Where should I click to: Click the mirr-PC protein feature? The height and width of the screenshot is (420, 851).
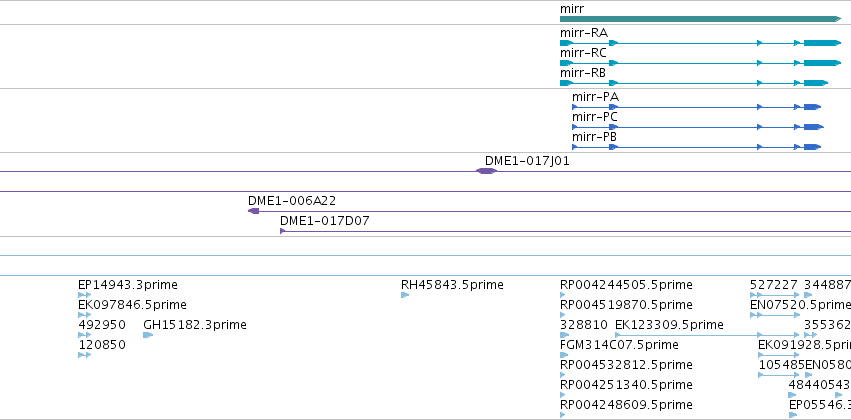click(x=698, y=127)
